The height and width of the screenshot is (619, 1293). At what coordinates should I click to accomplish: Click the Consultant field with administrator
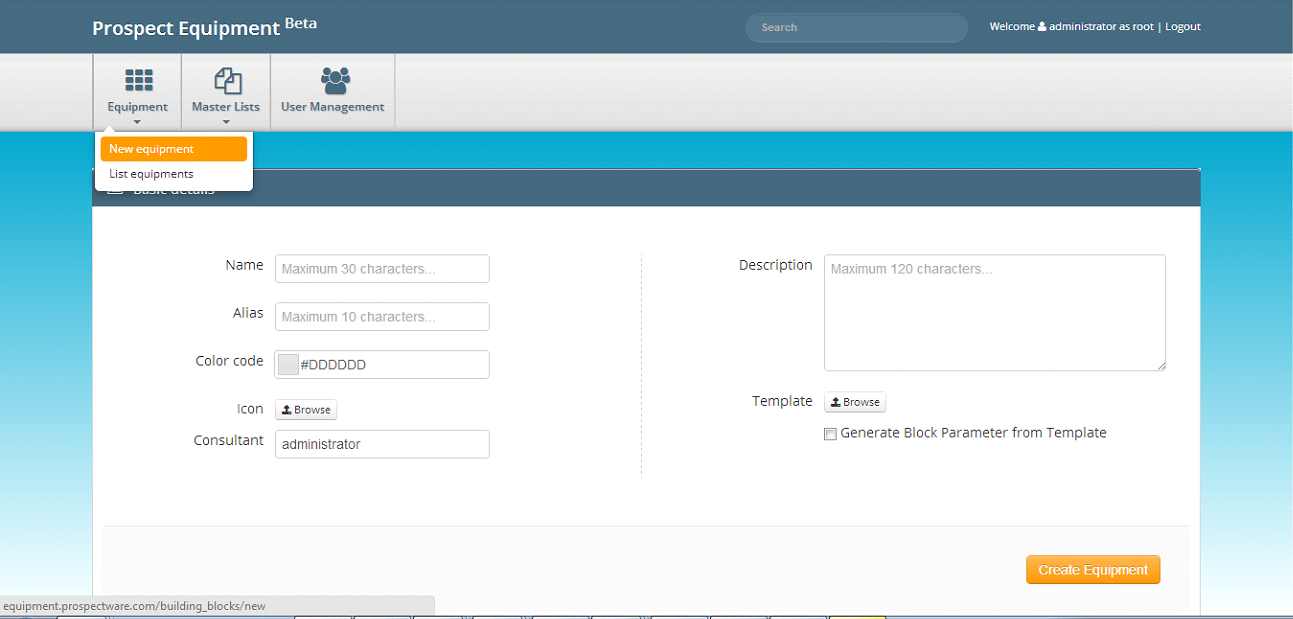[382, 444]
